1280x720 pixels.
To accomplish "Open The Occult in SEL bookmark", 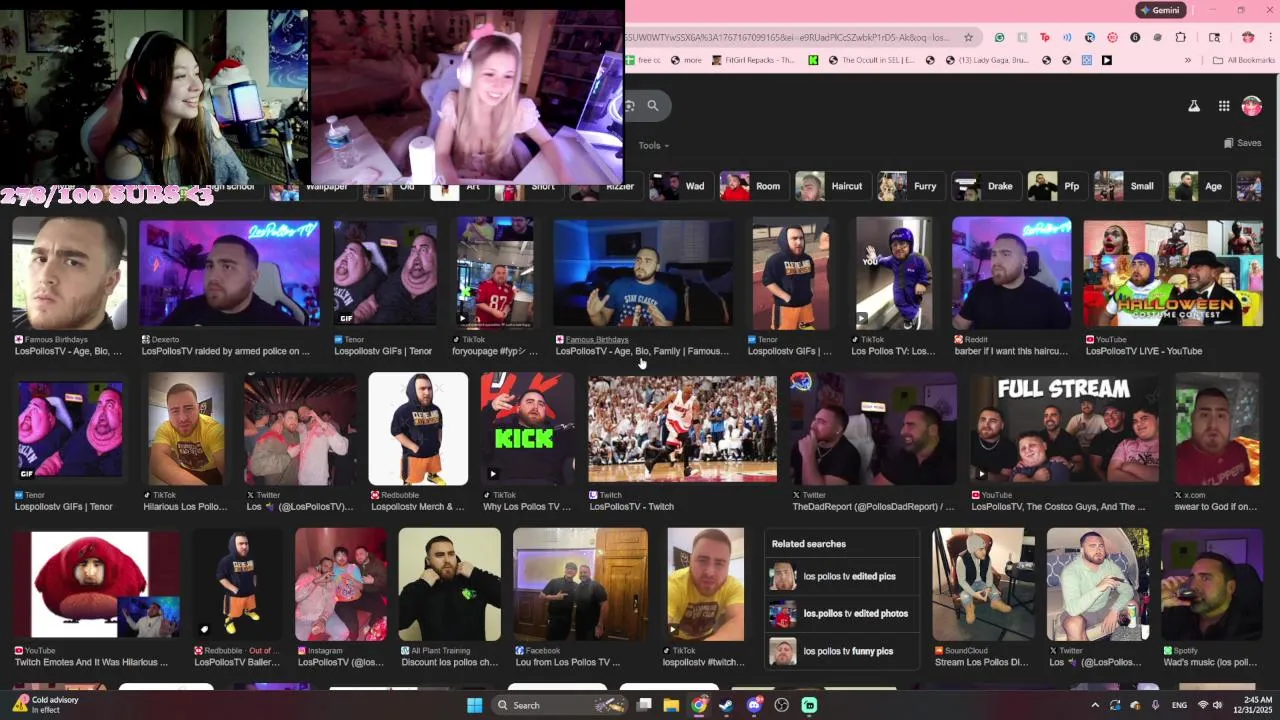I will (871, 60).
